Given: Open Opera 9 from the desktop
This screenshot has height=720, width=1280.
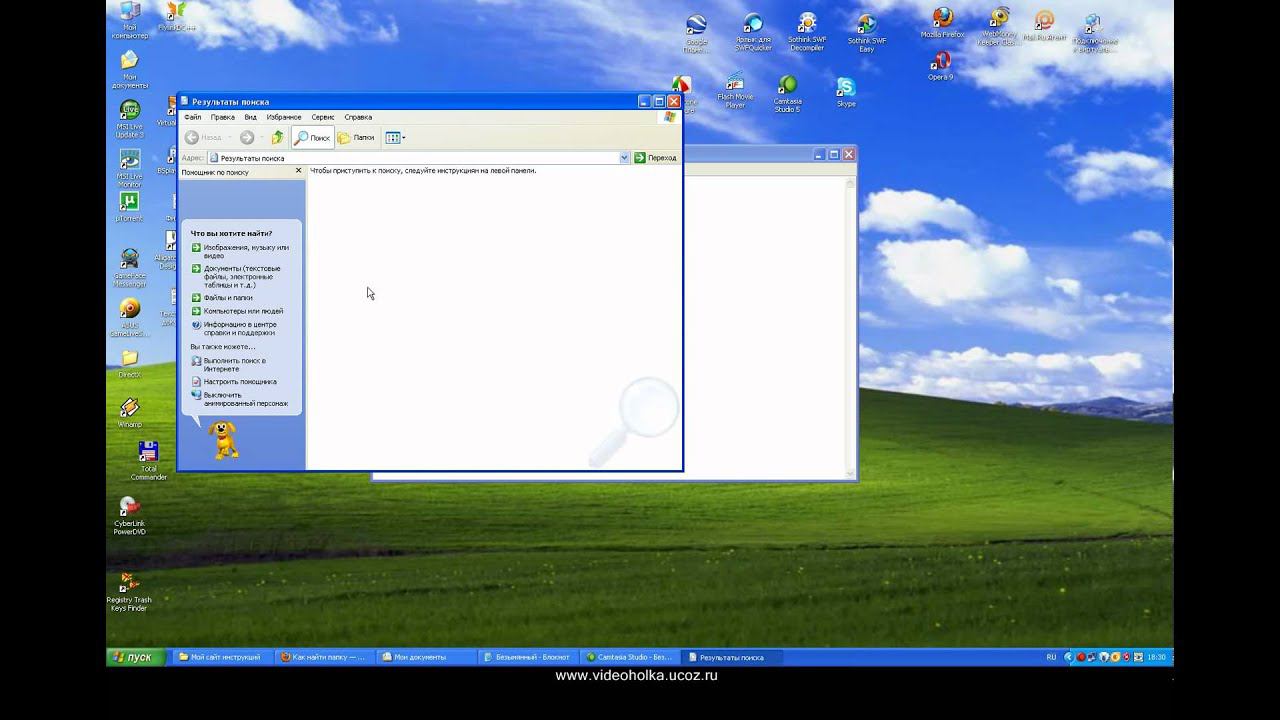Looking at the screenshot, I should (940, 65).
